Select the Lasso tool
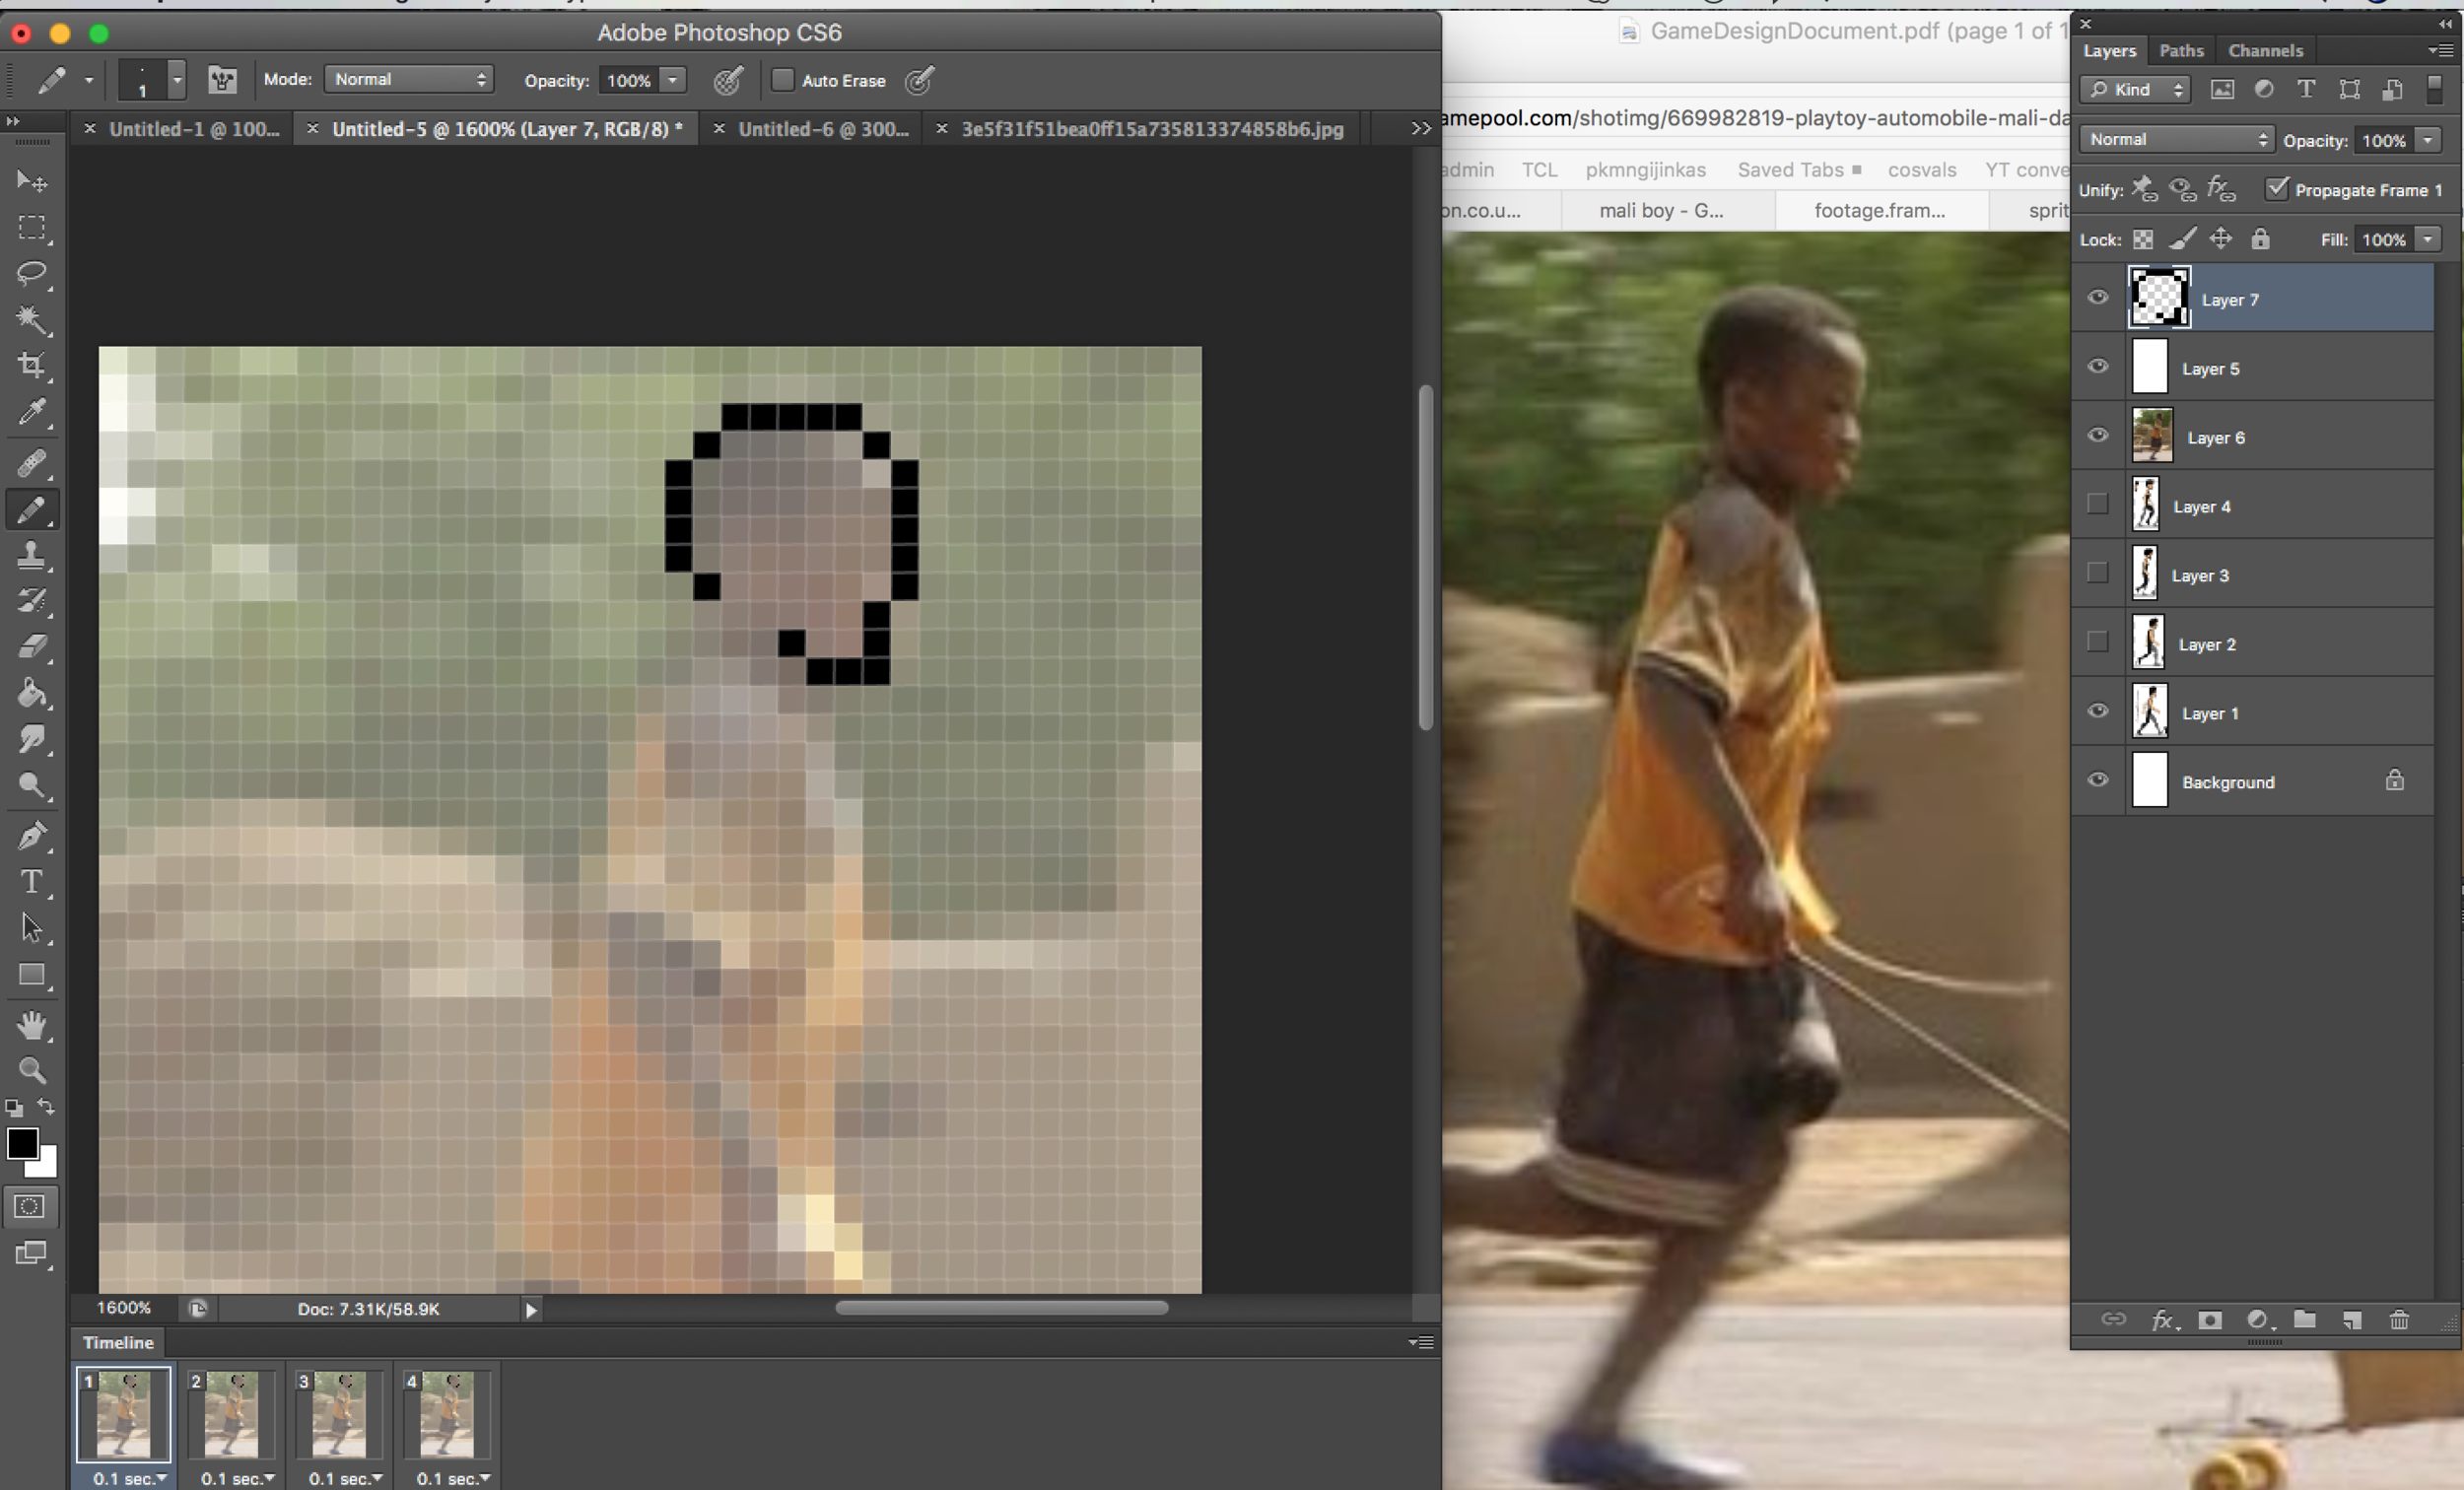2464x1490 pixels. point(31,273)
